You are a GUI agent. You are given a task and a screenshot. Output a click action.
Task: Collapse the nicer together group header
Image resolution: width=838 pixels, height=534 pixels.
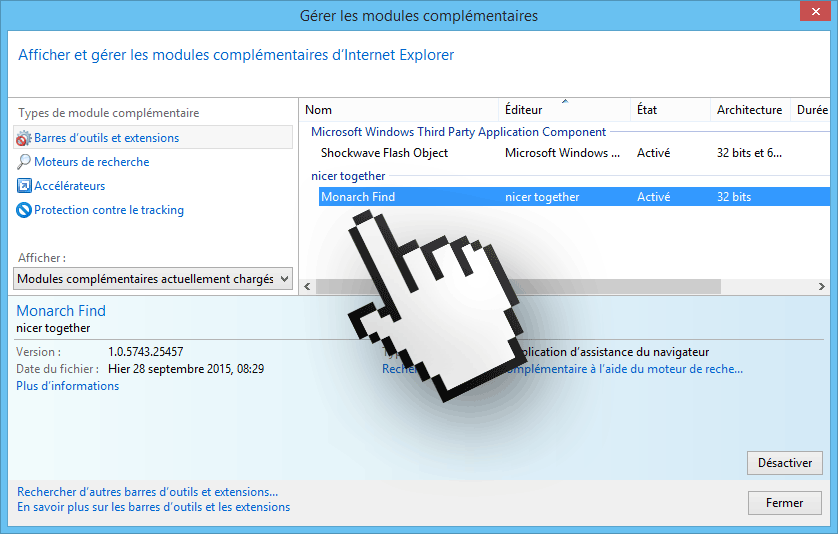coord(348,176)
